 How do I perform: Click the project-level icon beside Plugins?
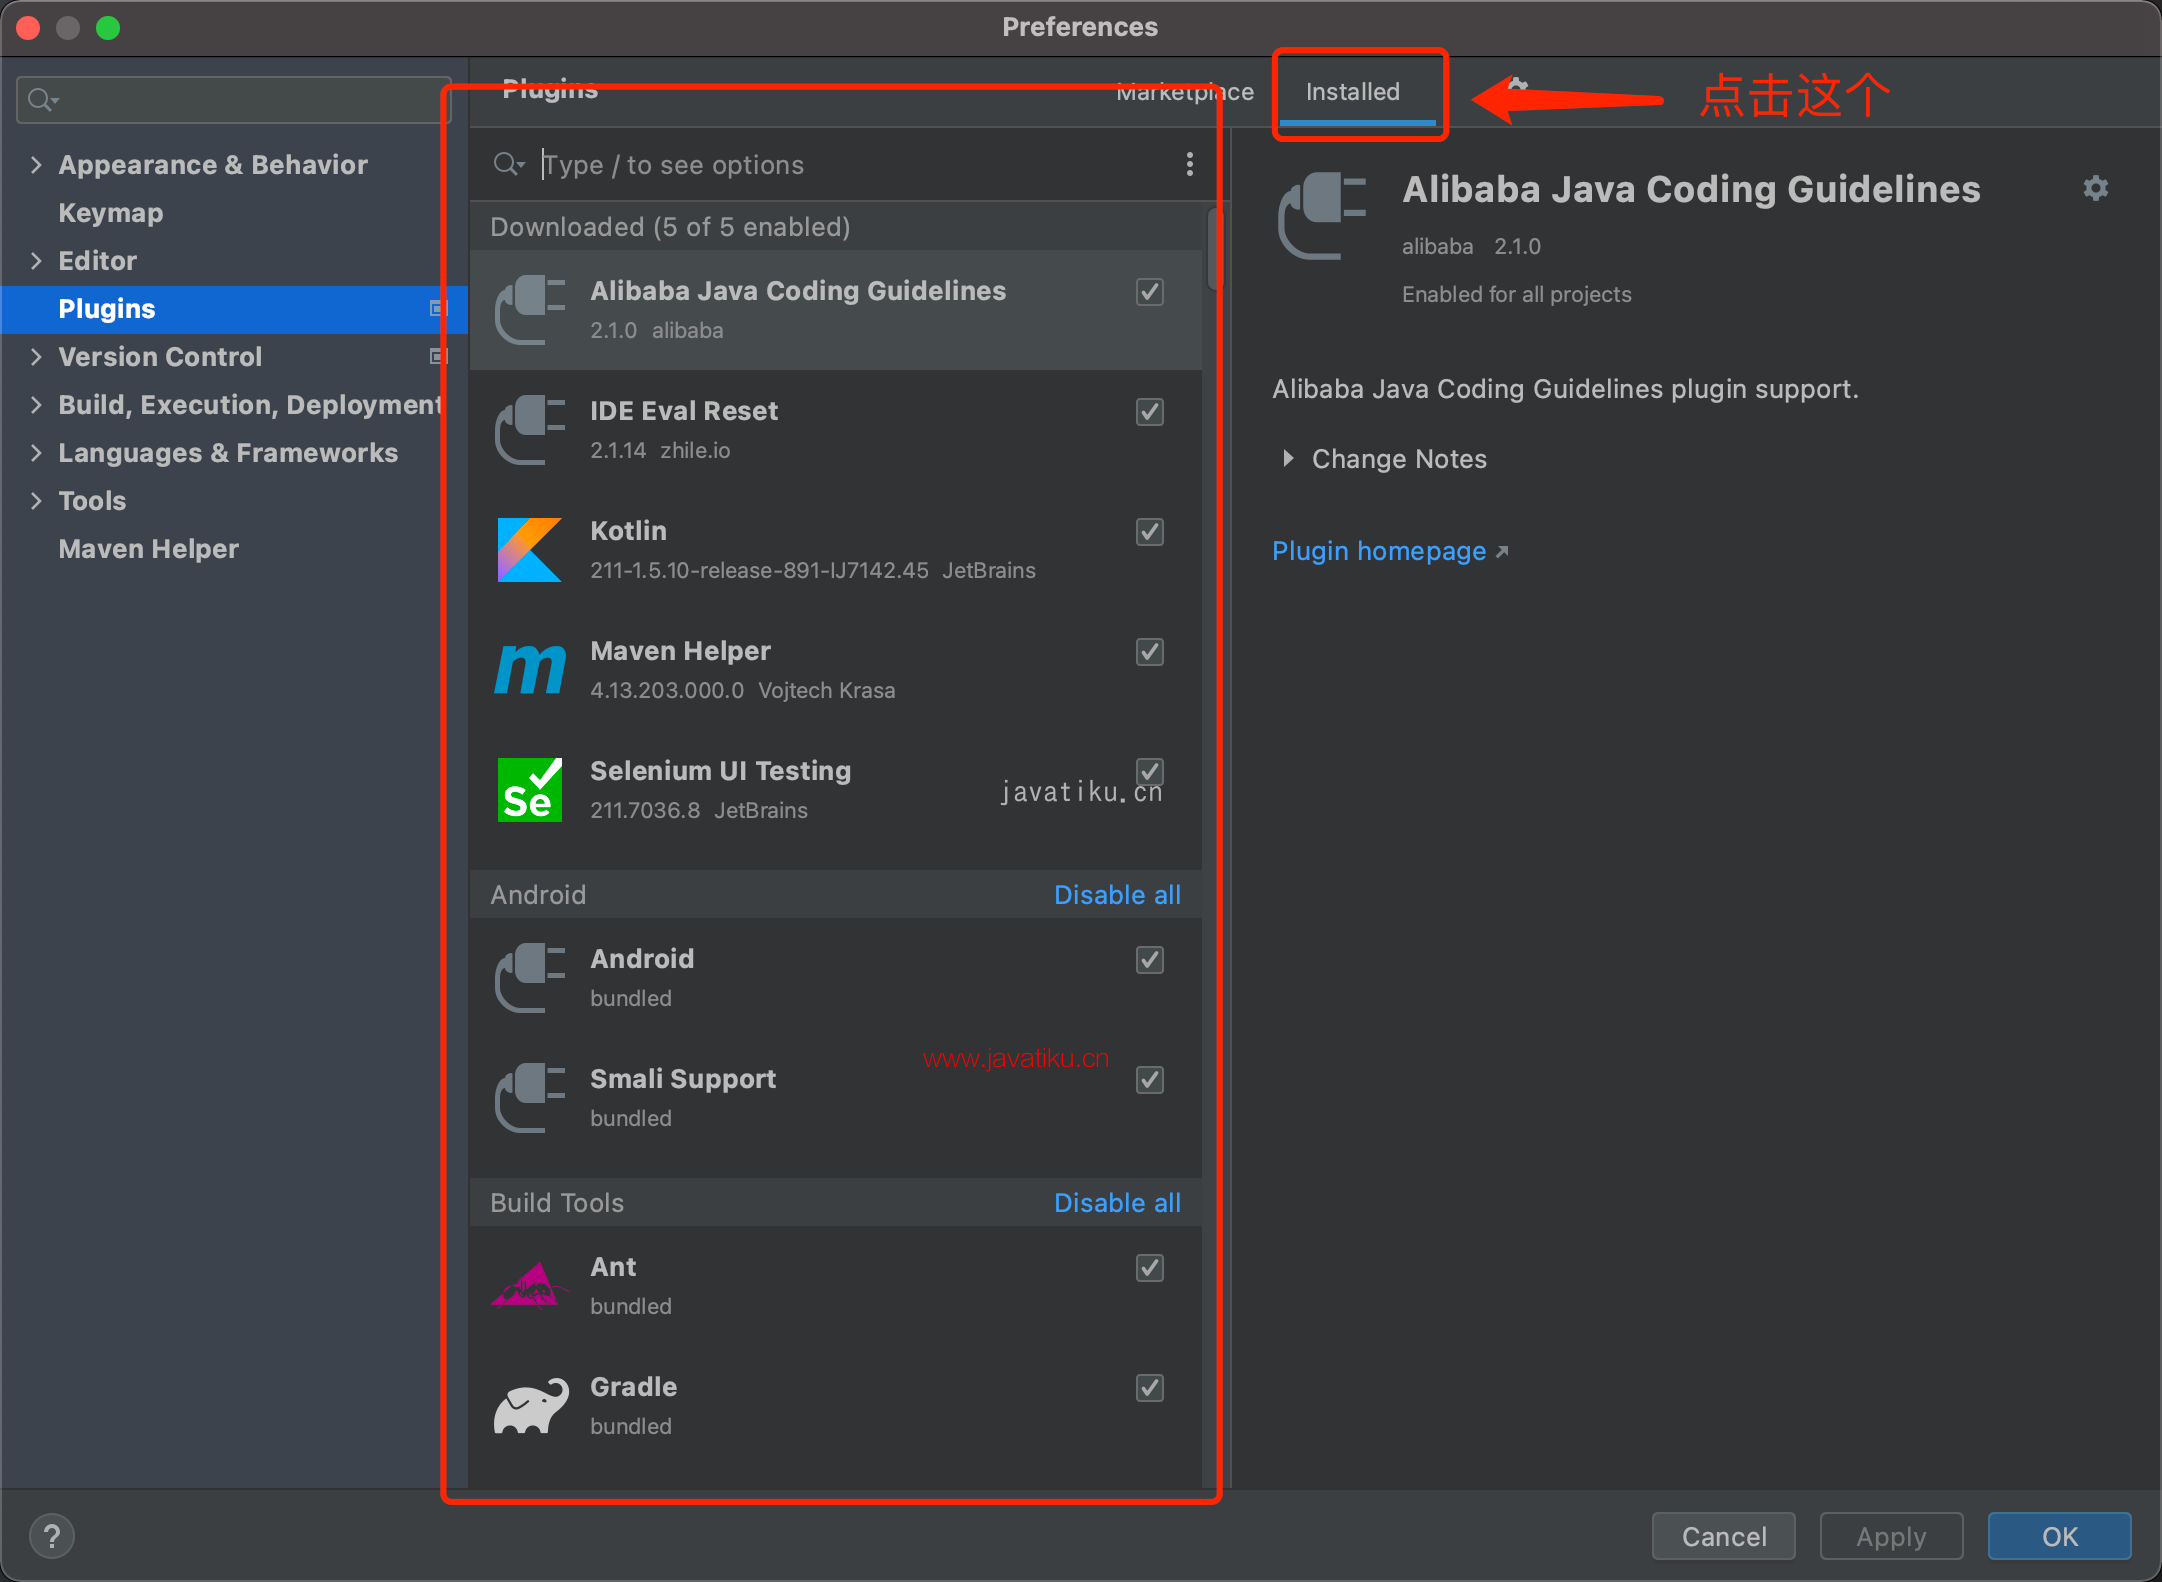coord(437,308)
